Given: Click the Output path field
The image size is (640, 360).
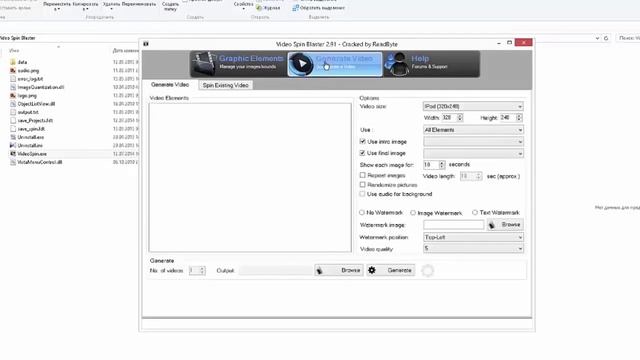Looking at the screenshot, I should tap(276, 270).
